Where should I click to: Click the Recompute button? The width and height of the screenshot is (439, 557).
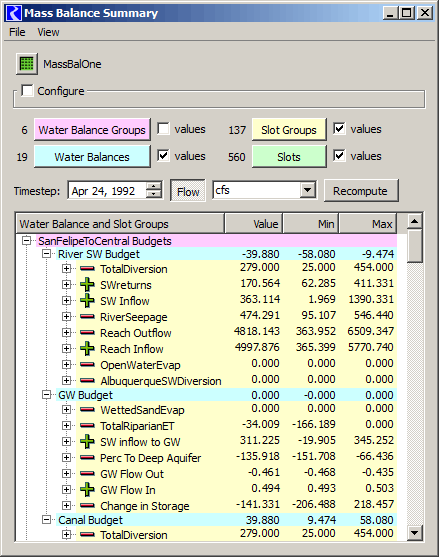[x=361, y=191]
